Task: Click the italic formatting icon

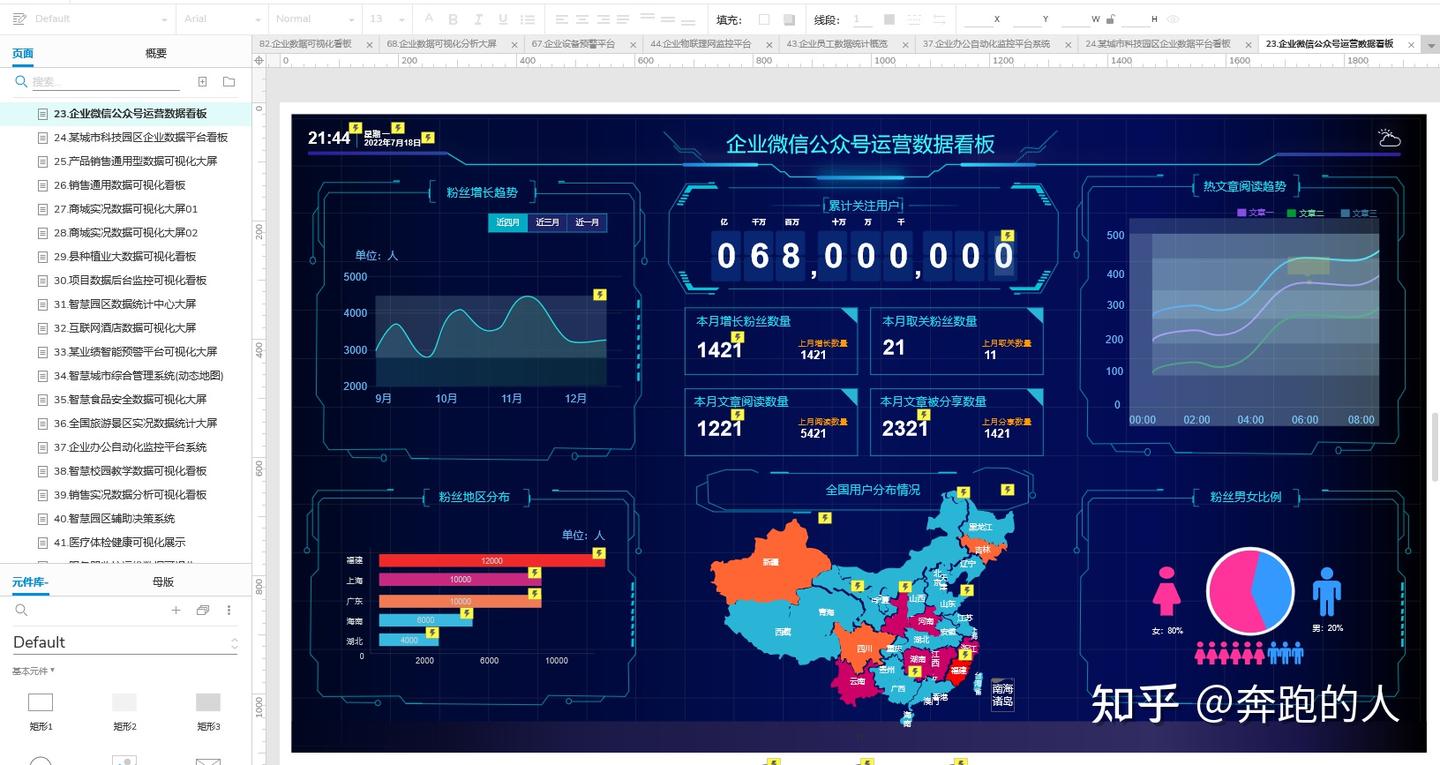Action: pos(478,19)
